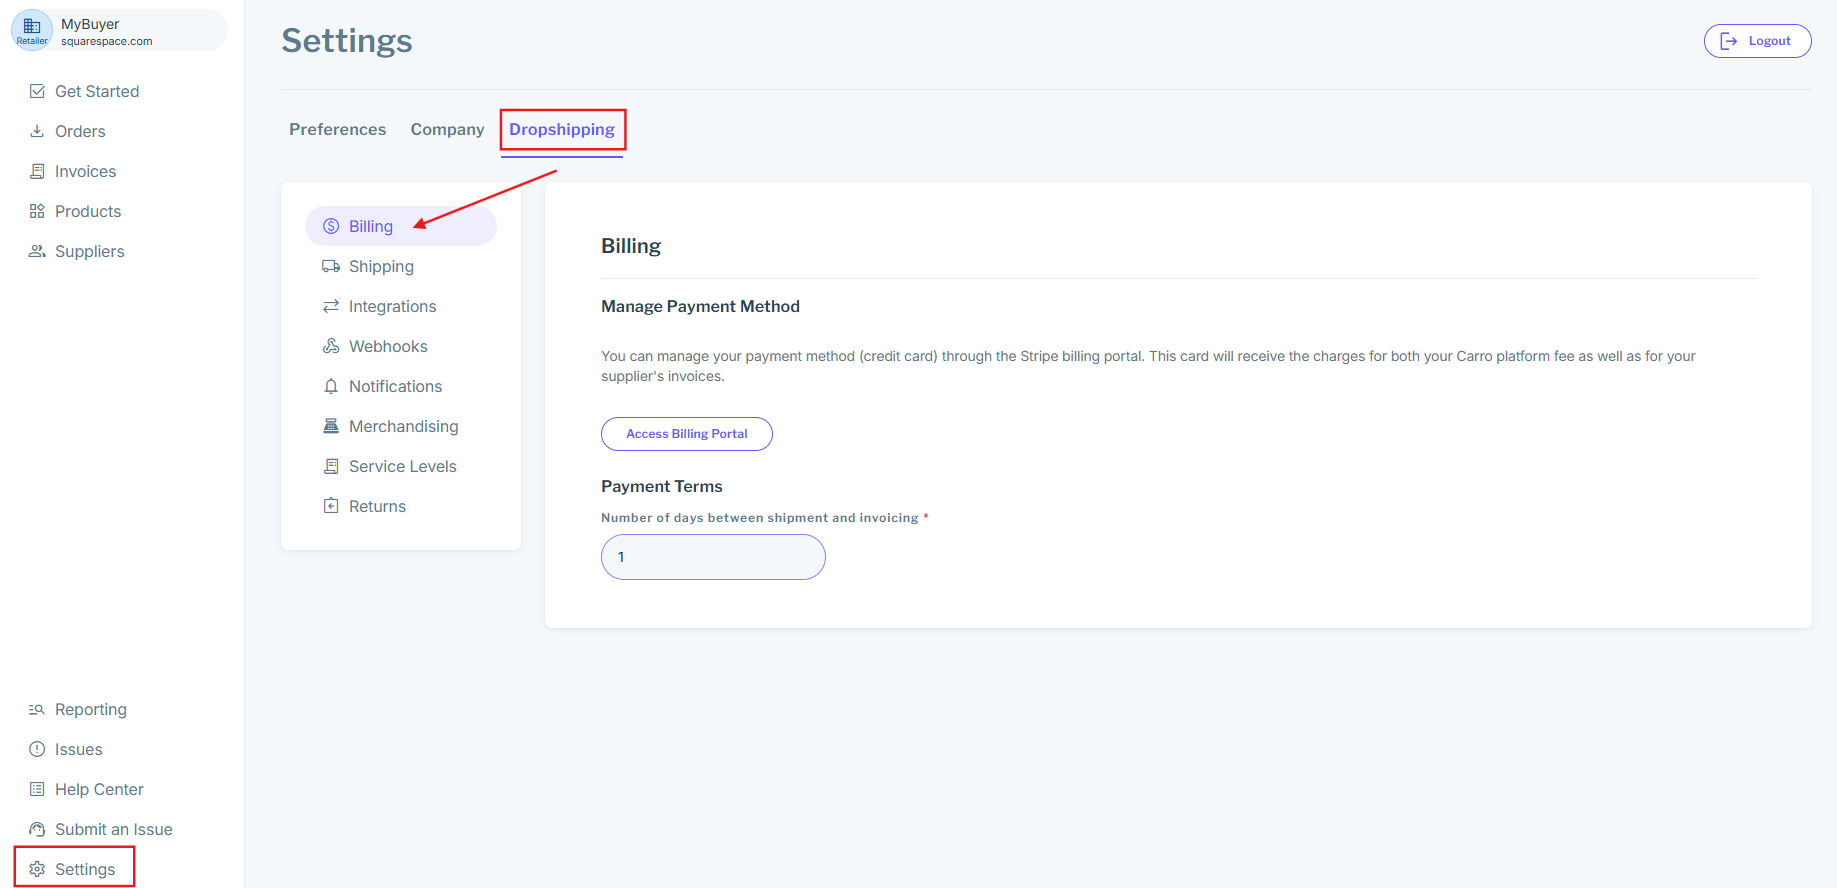Open the Preferences tab
This screenshot has height=888, width=1837.
pos(337,129)
